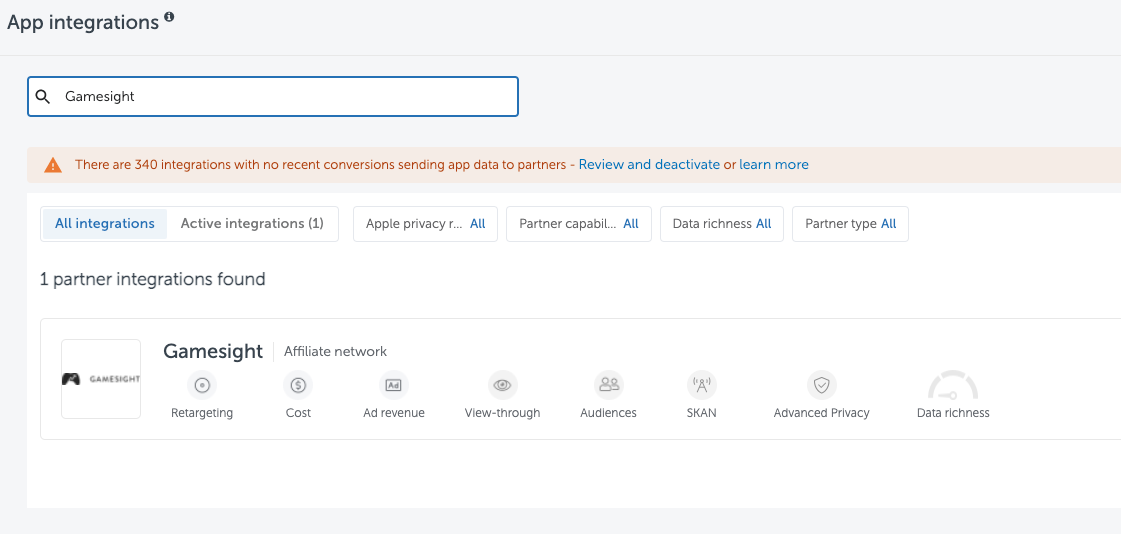This screenshot has width=1121, height=534.
Task: Click the Advanced Privacy shield icon
Action: coord(821,385)
